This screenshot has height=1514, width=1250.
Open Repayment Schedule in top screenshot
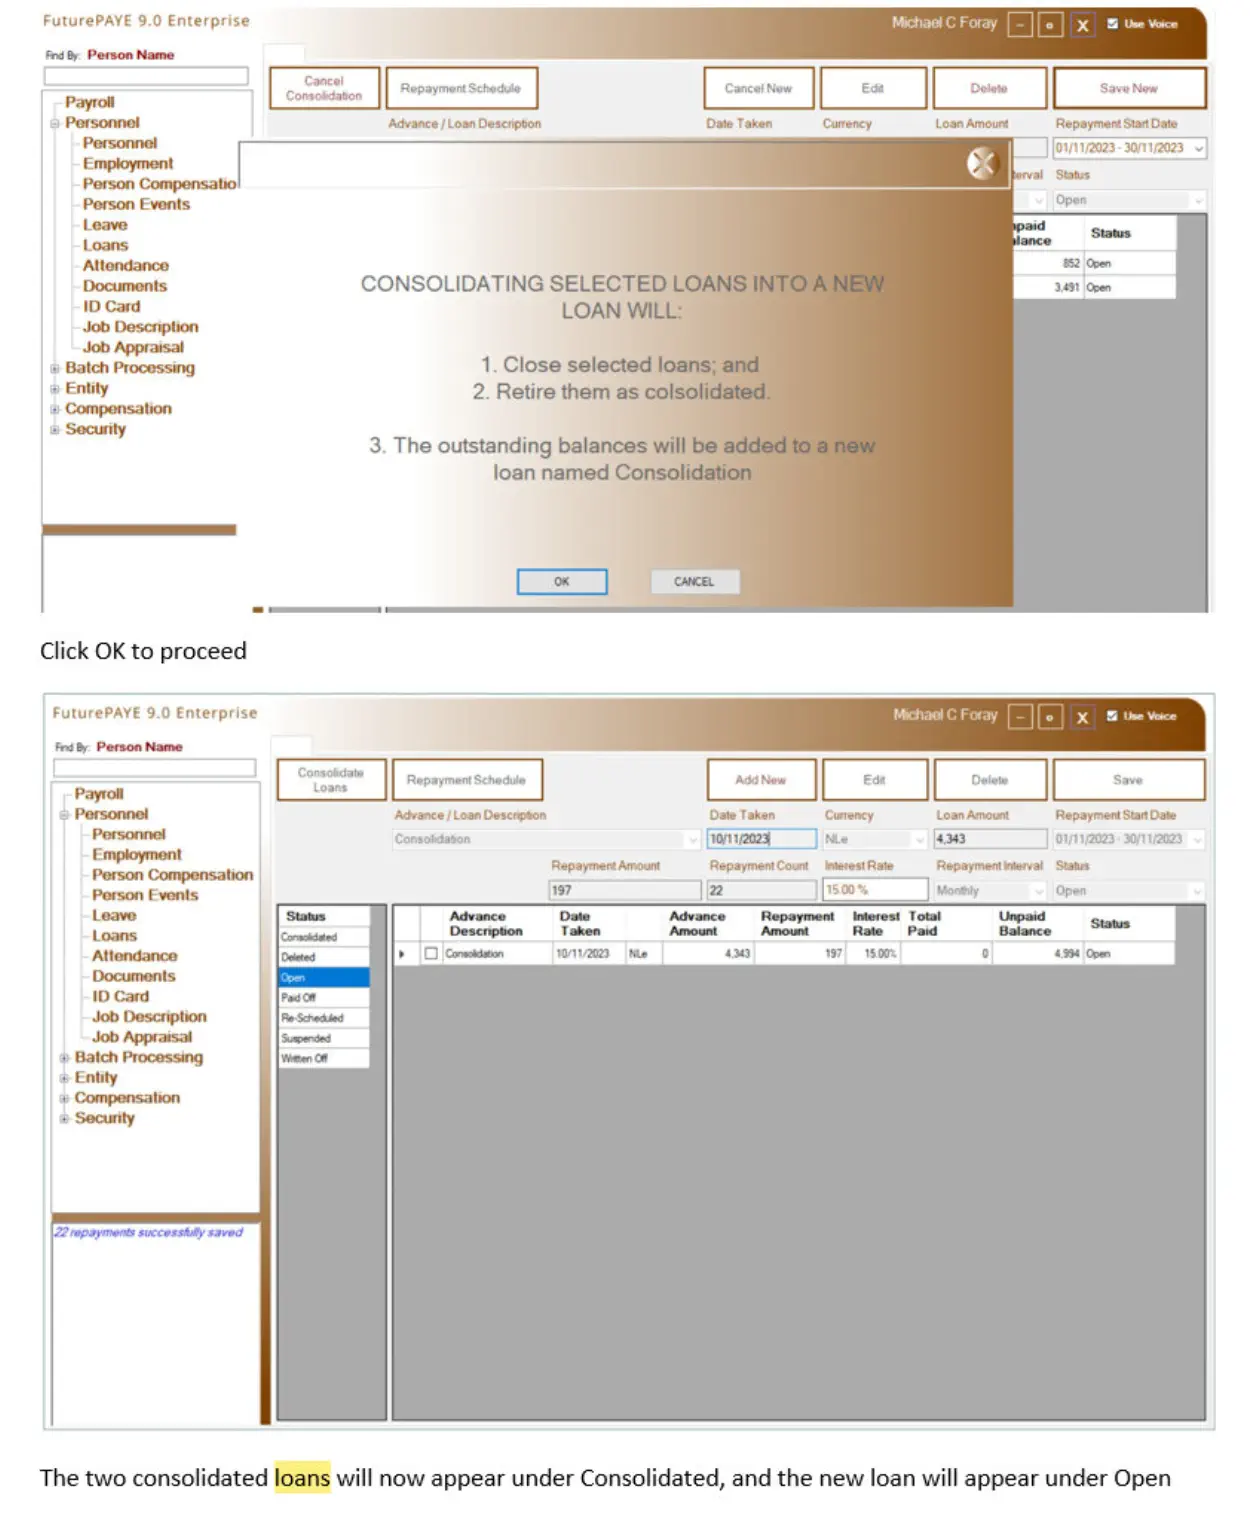point(461,88)
